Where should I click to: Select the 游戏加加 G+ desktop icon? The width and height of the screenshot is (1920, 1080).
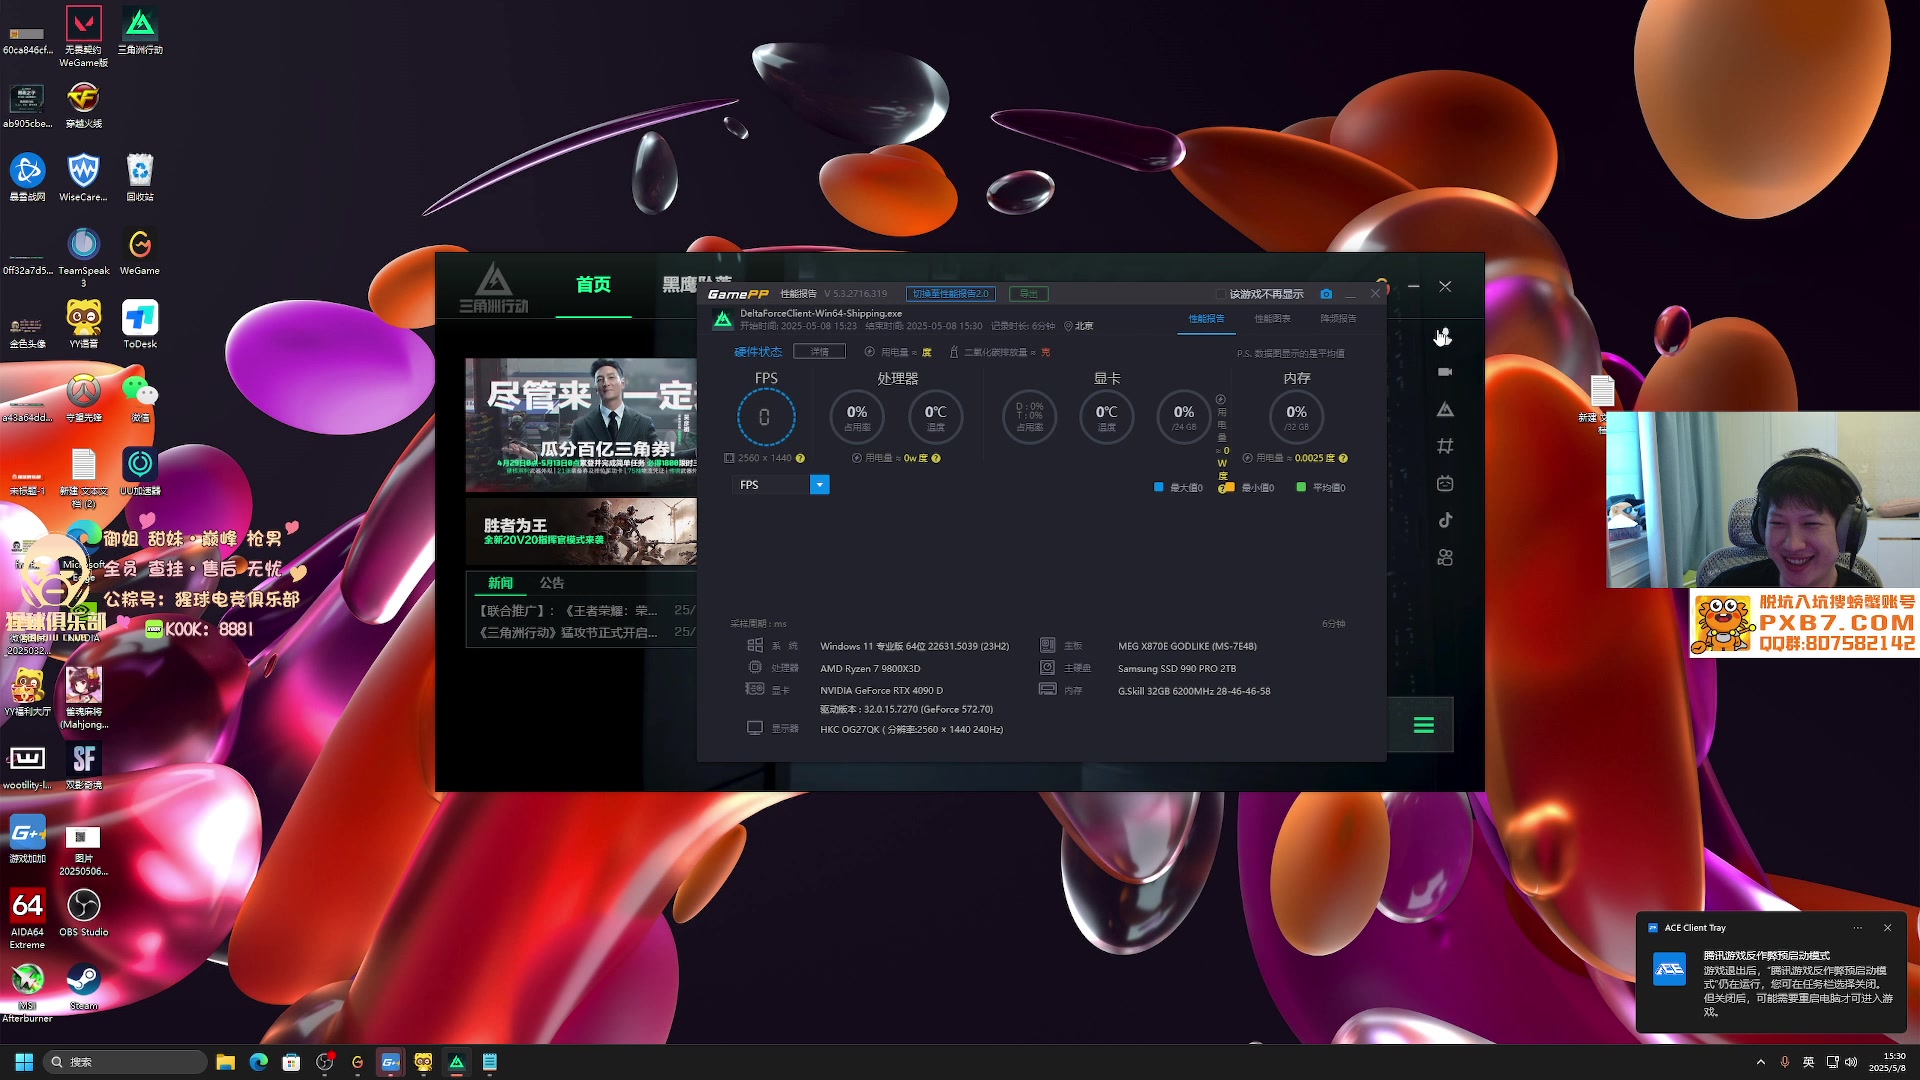click(x=28, y=839)
